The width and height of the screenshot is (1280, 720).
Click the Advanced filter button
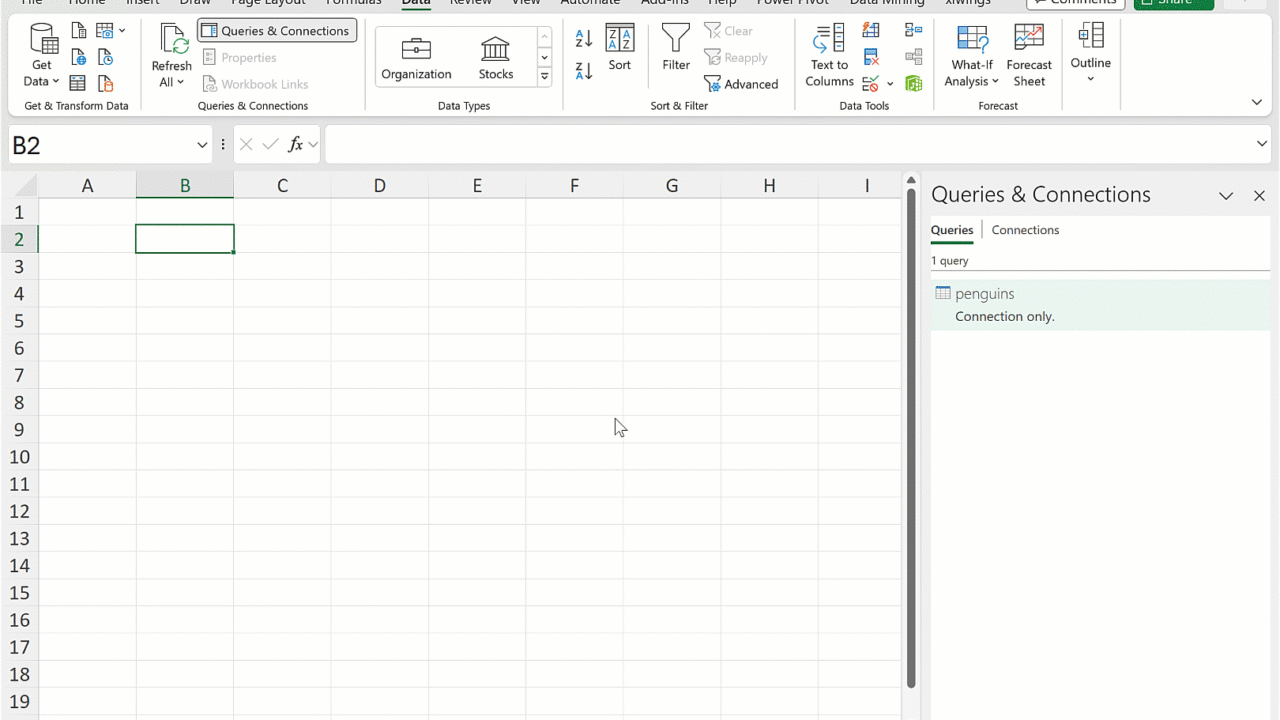[x=741, y=84]
